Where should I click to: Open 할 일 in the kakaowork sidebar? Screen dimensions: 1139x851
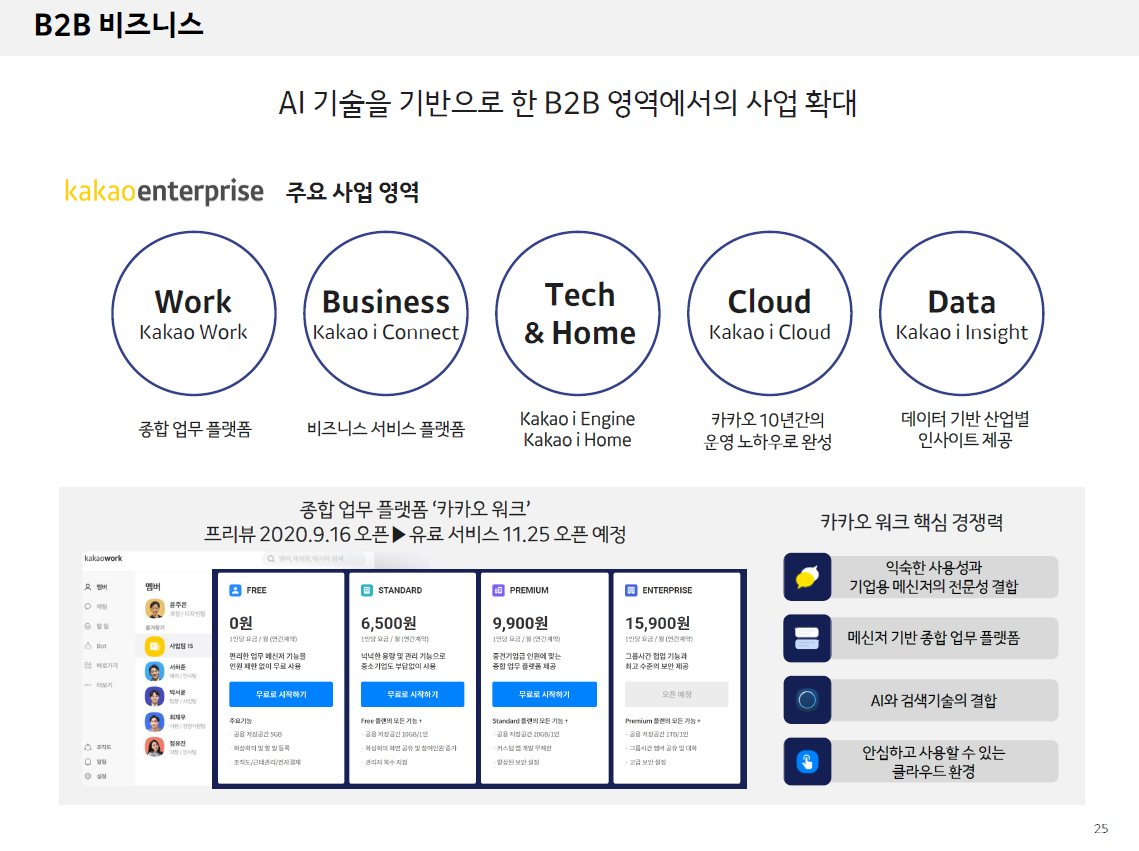(x=96, y=626)
